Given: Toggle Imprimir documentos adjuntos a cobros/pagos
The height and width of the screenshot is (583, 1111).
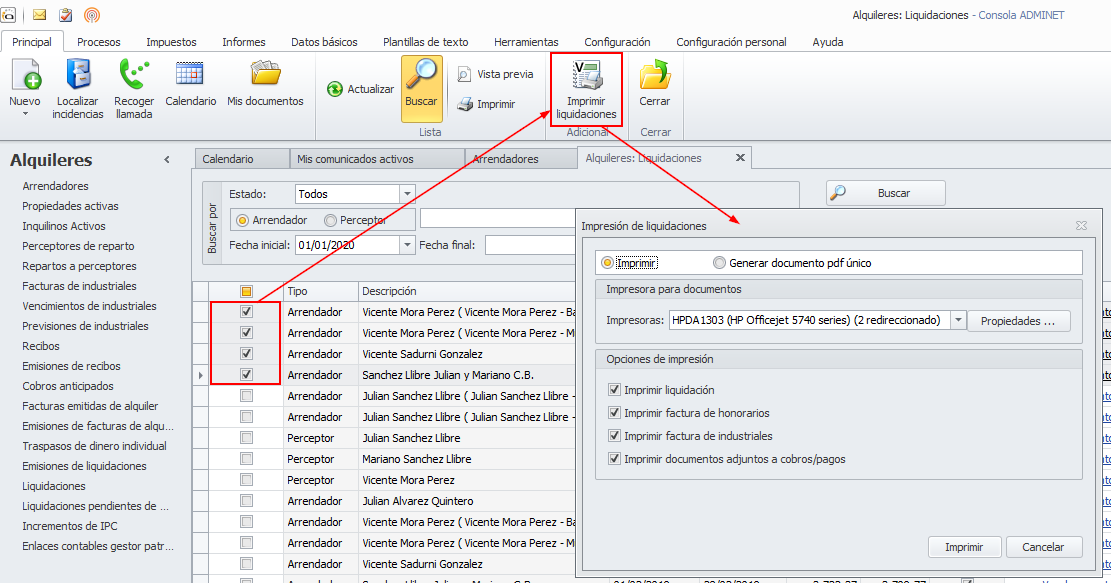Looking at the screenshot, I should tap(614, 459).
